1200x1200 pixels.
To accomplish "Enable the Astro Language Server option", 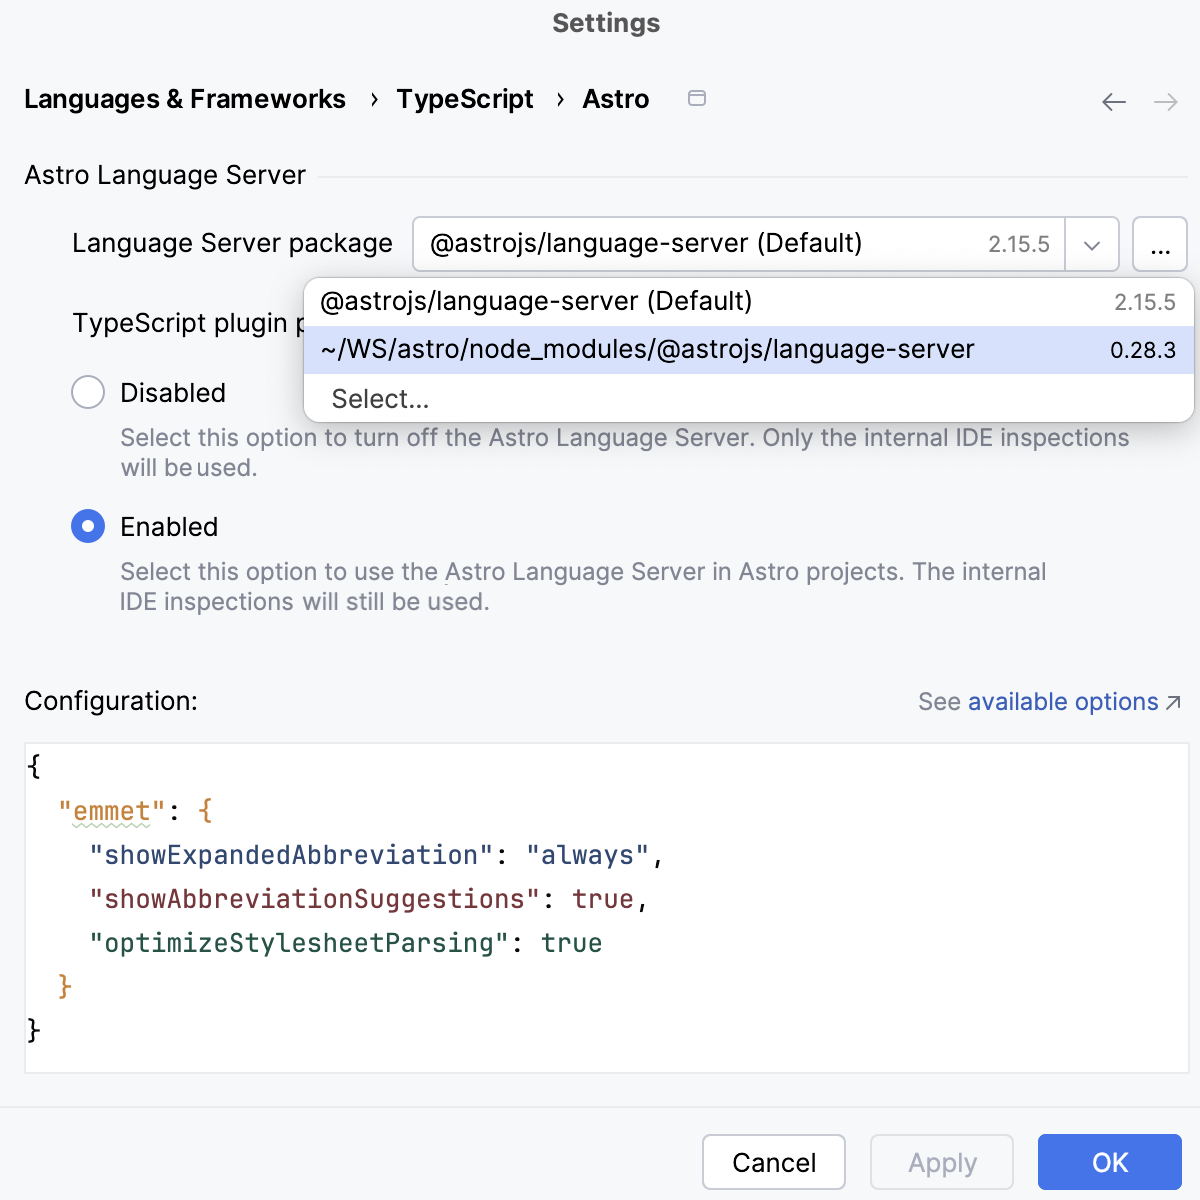I will [88, 526].
